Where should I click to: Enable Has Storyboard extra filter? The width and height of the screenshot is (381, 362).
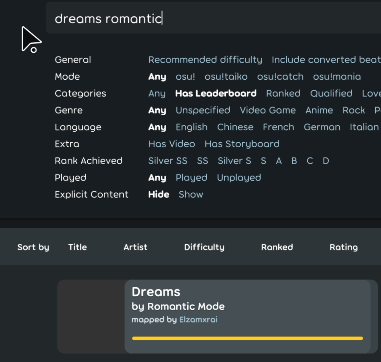point(242,144)
